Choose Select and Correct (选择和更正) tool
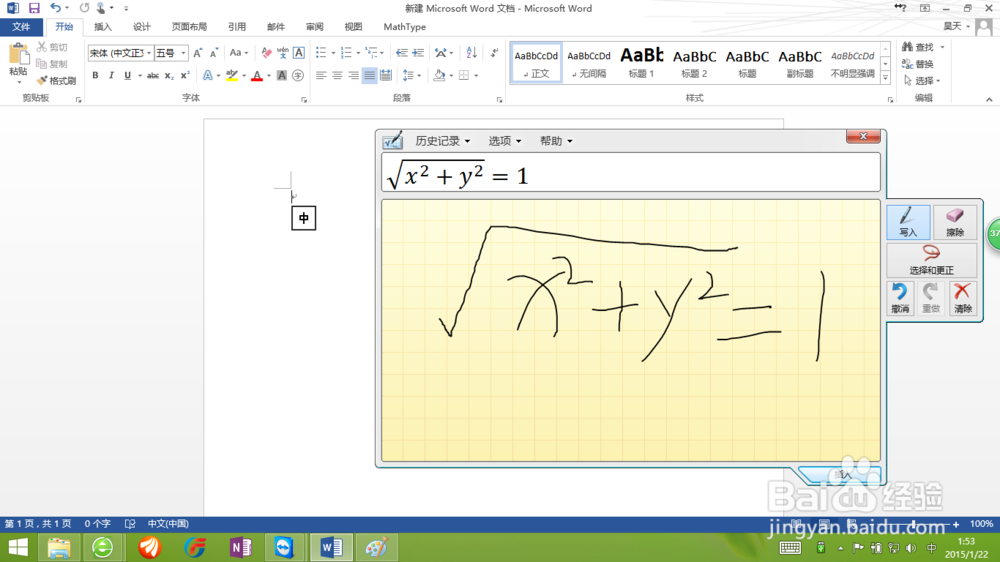The height and width of the screenshot is (562, 1000). coord(931,260)
